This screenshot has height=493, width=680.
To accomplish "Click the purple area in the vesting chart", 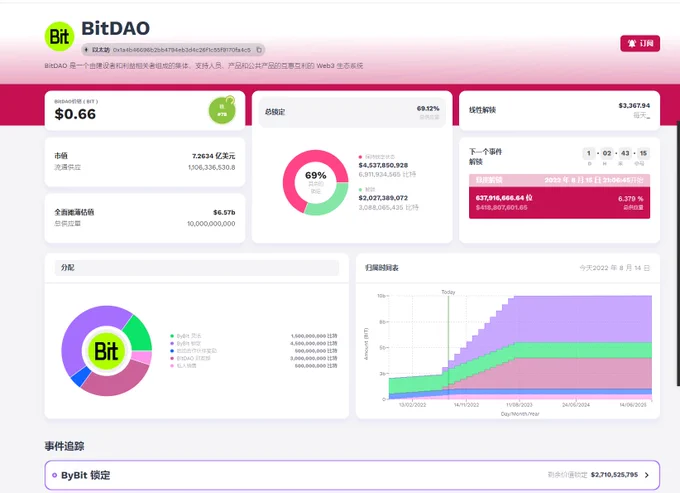I will 581,319.
